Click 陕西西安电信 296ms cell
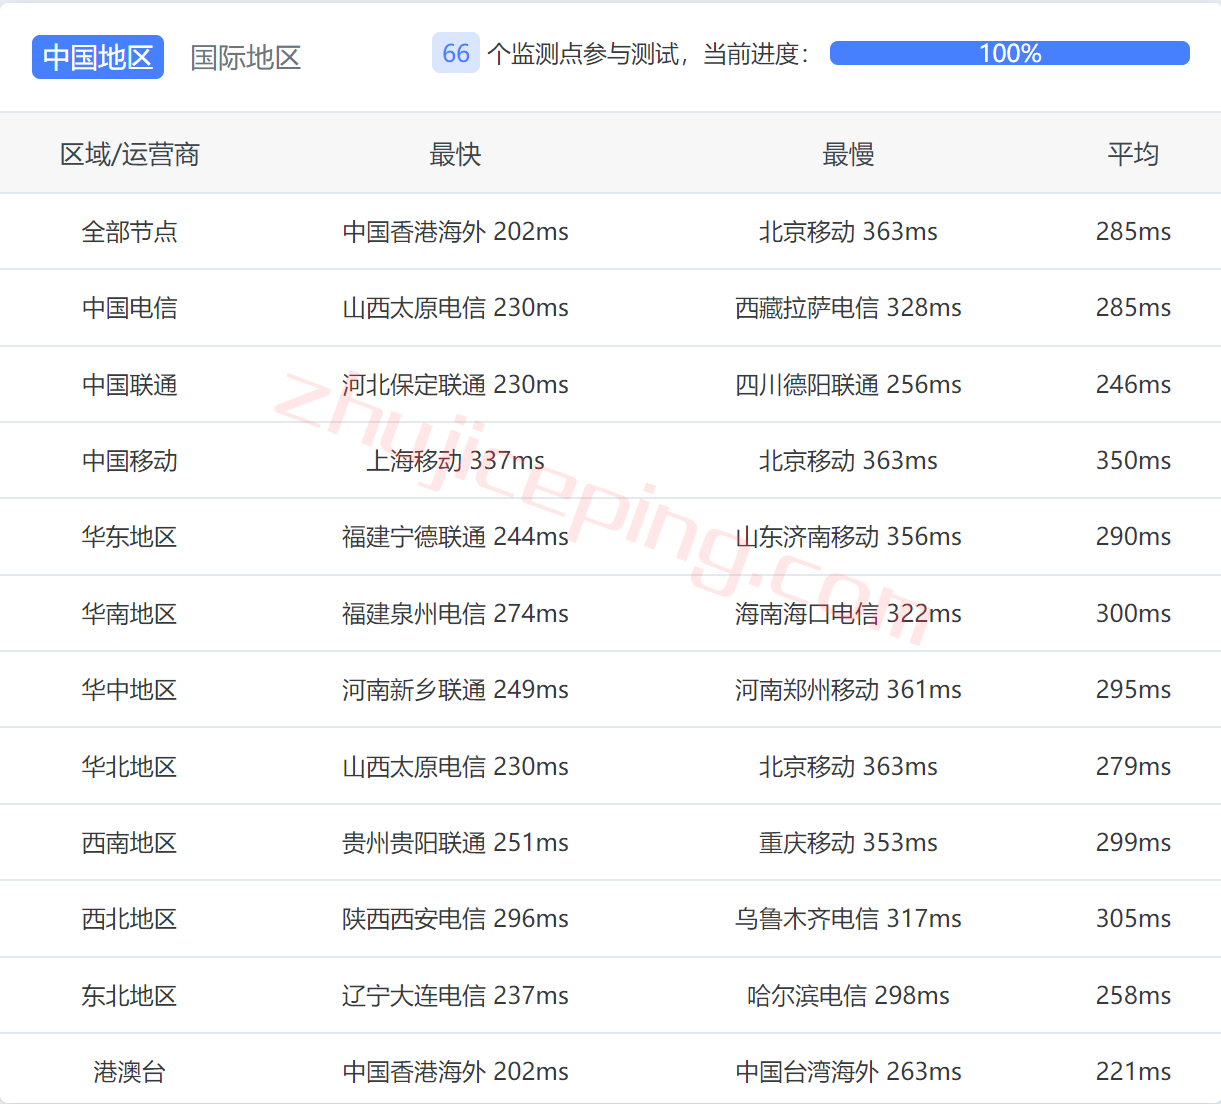The image size is (1221, 1104). pyautogui.click(x=455, y=919)
